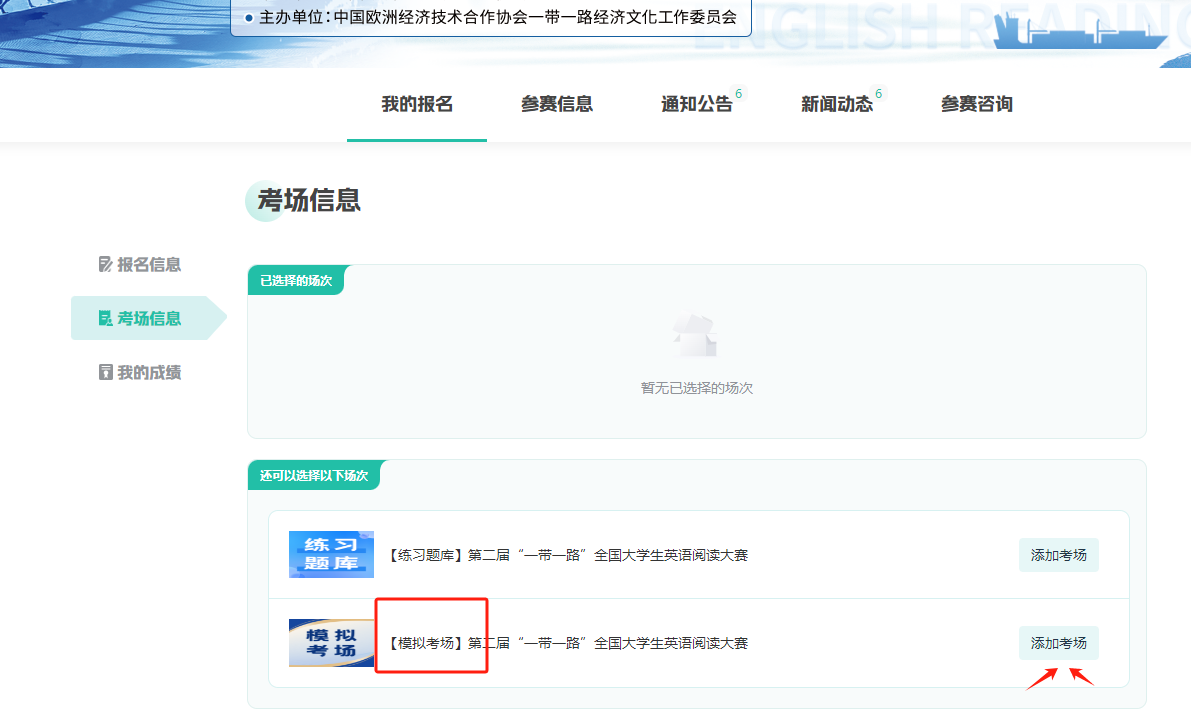Click the 已选择的场次 section label
The image size is (1191, 716).
[295, 281]
